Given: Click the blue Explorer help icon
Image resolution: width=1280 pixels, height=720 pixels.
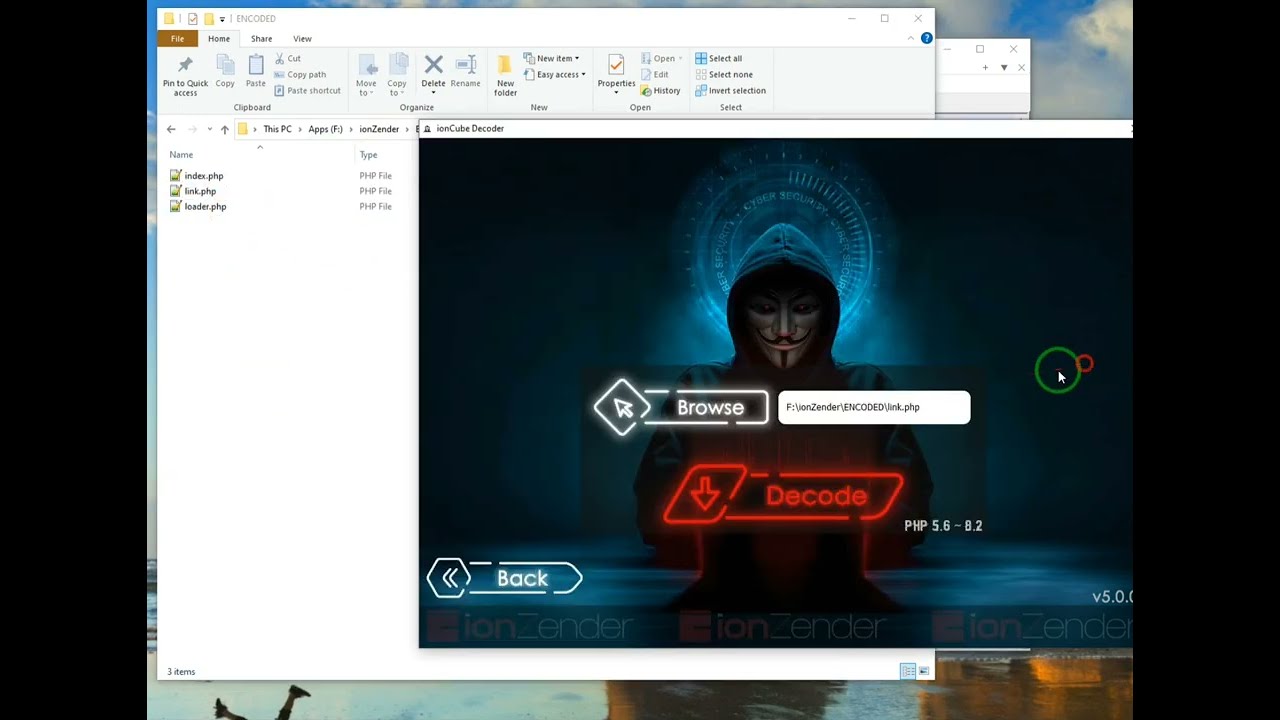Looking at the screenshot, I should [926, 38].
